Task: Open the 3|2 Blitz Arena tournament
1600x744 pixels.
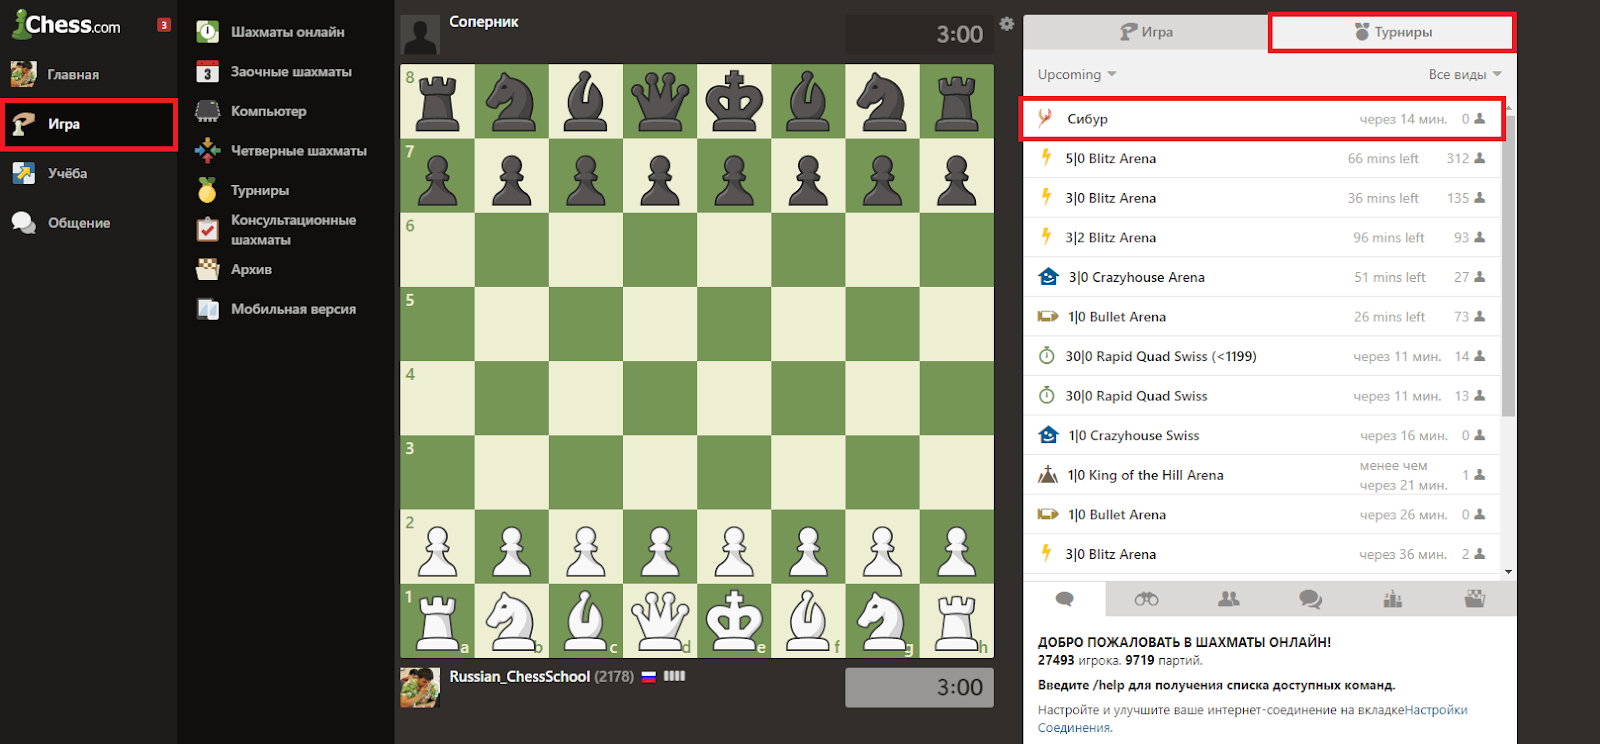Action: click(1262, 238)
